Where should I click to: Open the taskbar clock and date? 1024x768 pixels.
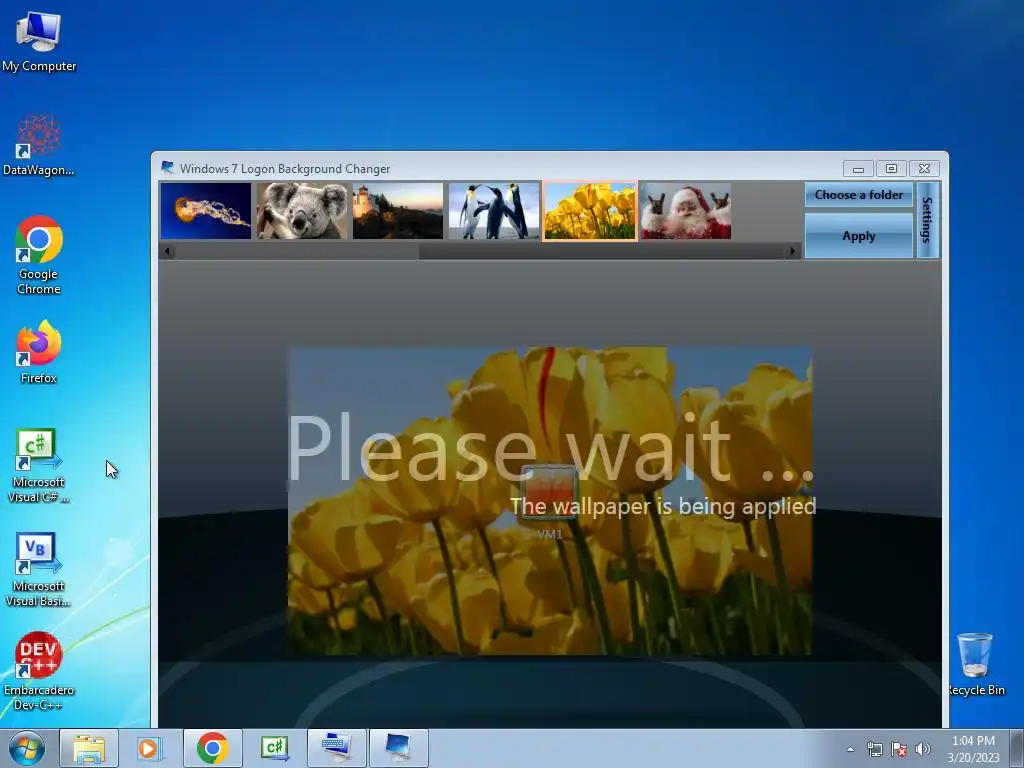pos(973,749)
